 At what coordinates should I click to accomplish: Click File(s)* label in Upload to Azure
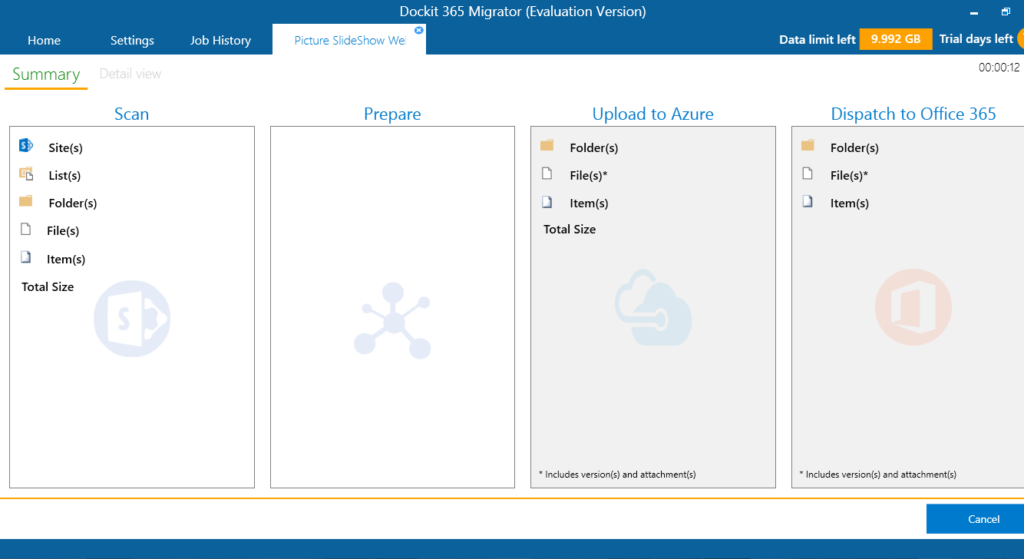point(588,176)
